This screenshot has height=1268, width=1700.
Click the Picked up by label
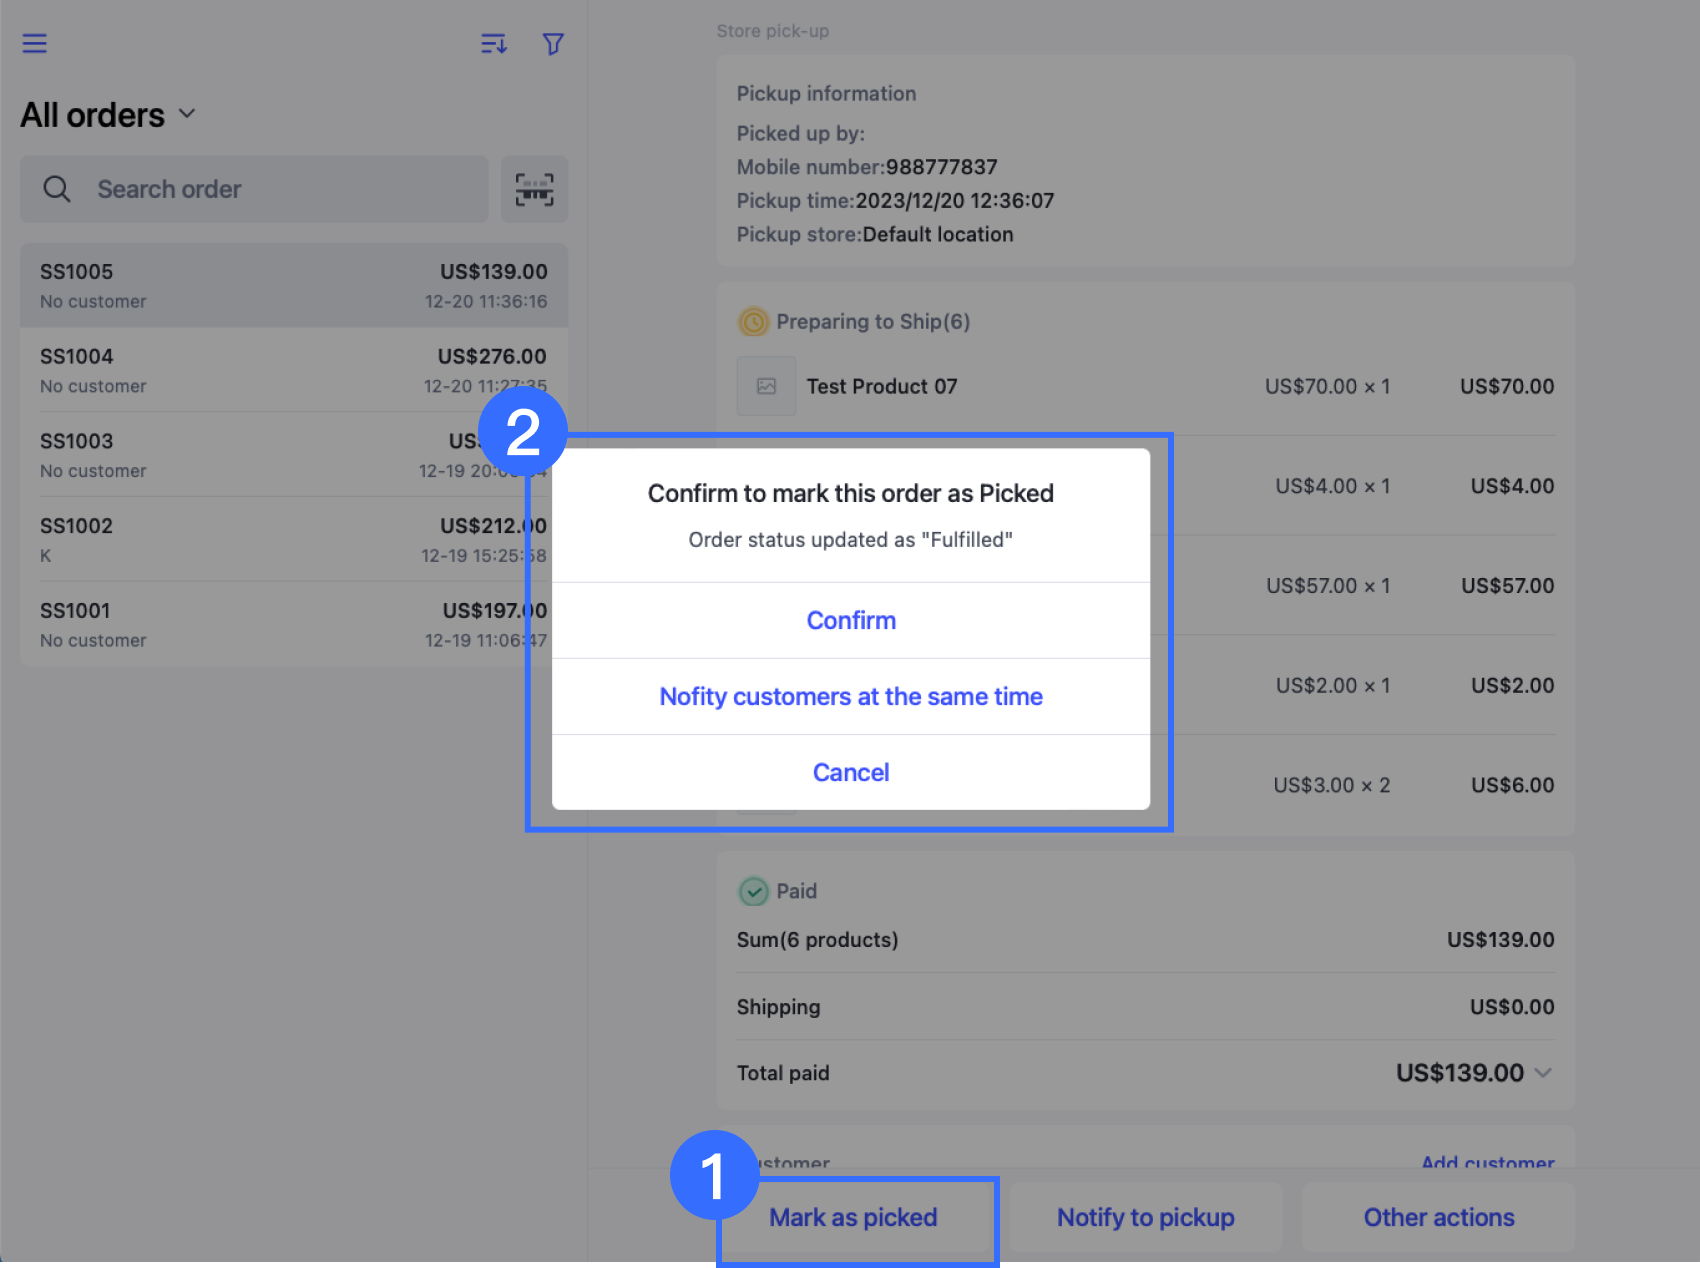coord(801,134)
